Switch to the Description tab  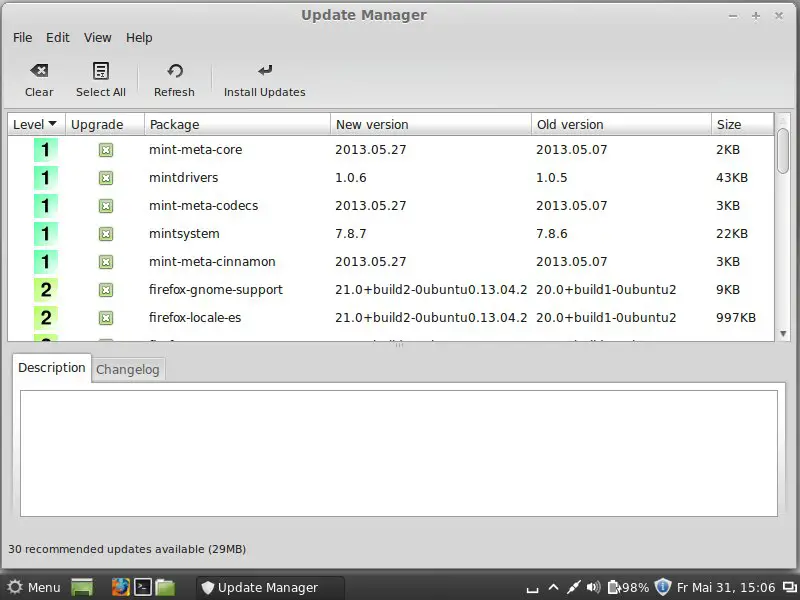[x=52, y=368]
